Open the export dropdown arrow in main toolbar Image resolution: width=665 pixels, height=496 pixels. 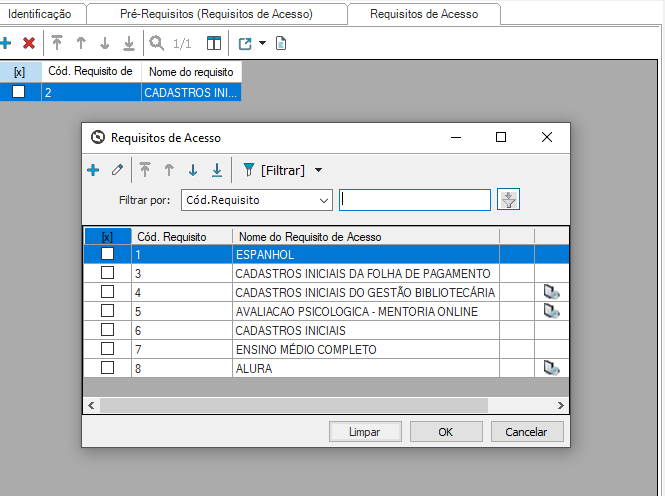click(x=262, y=43)
